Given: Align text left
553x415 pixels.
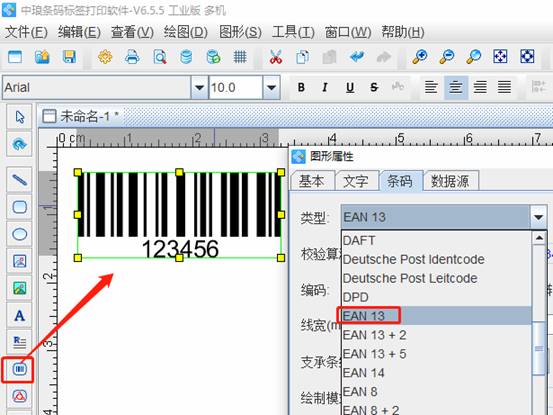Looking at the screenshot, I should (x=431, y=87).
